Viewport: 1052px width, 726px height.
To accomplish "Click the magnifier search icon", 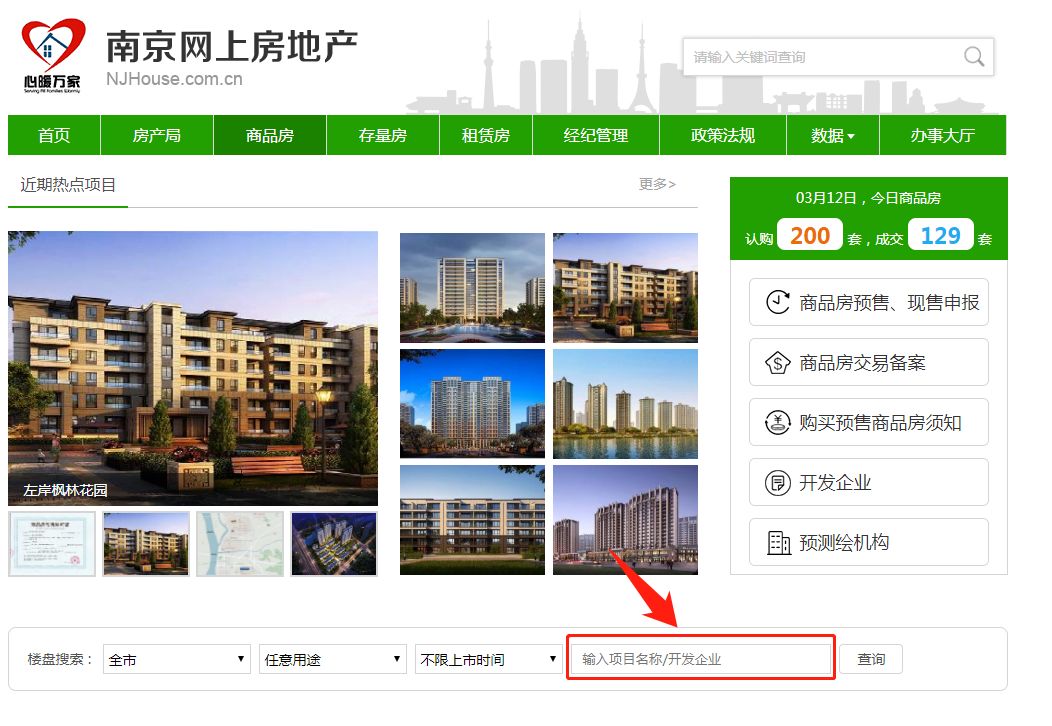I will [974, 57].
